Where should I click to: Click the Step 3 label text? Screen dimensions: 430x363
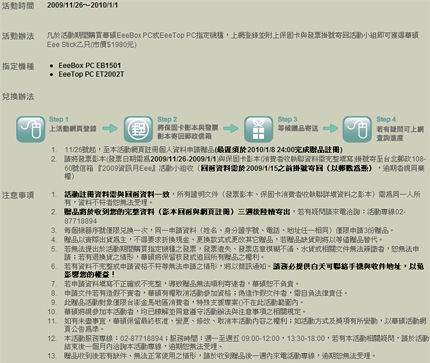[x=287, y=119]
